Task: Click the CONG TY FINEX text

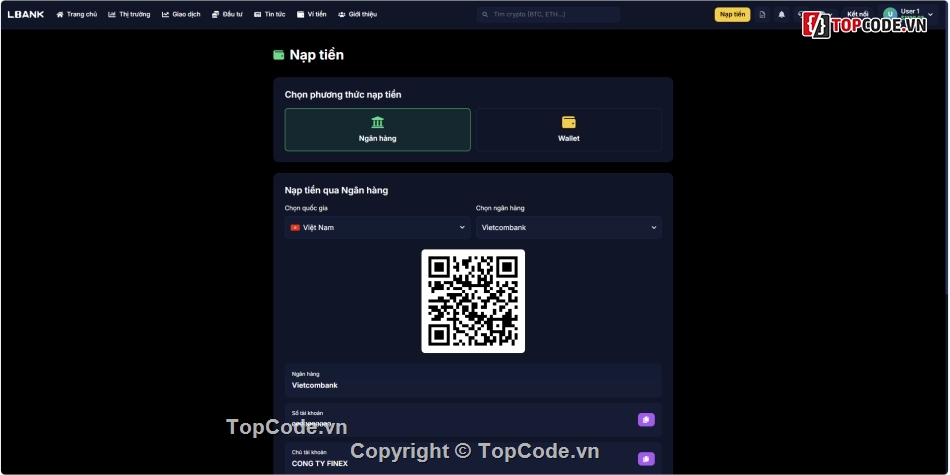Action: coord(320,463)
